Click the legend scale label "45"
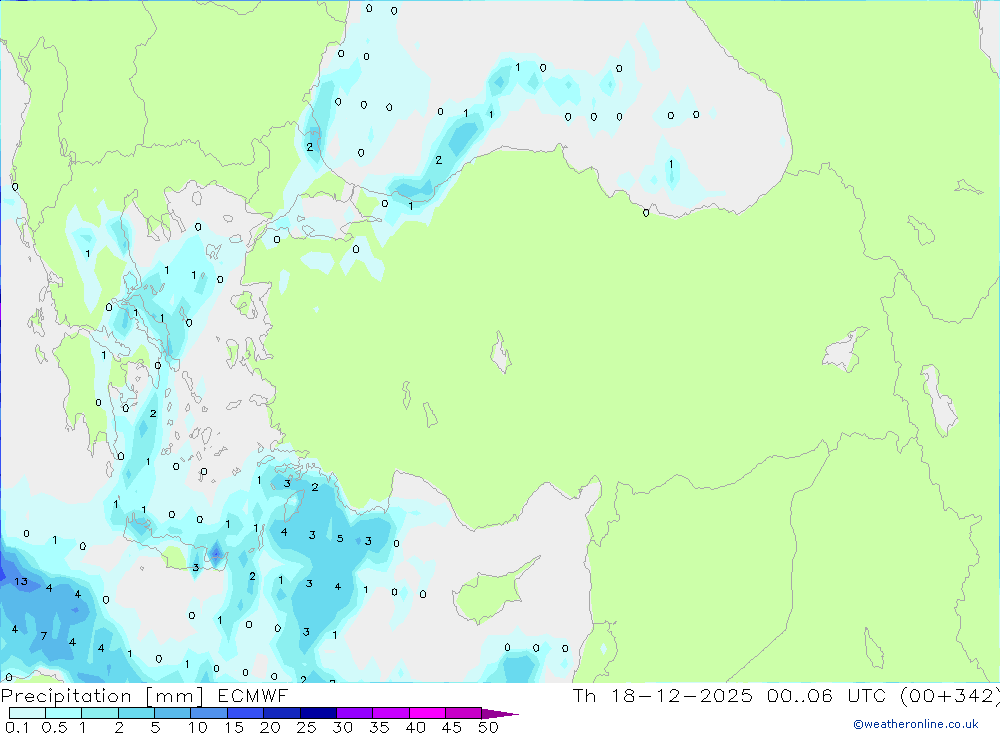This screenshot has height=733, width=1000. tap(452, 727)
